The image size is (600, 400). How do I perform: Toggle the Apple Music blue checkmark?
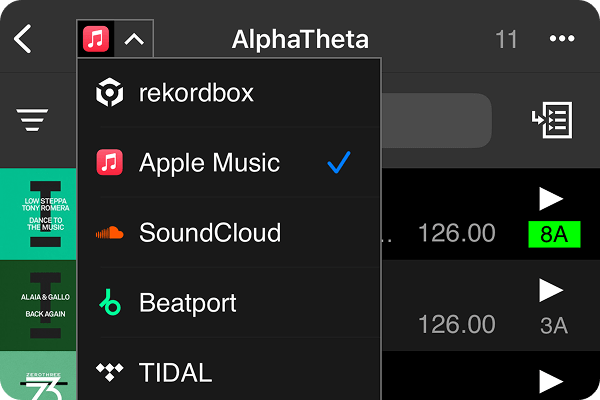pos(340,163)
